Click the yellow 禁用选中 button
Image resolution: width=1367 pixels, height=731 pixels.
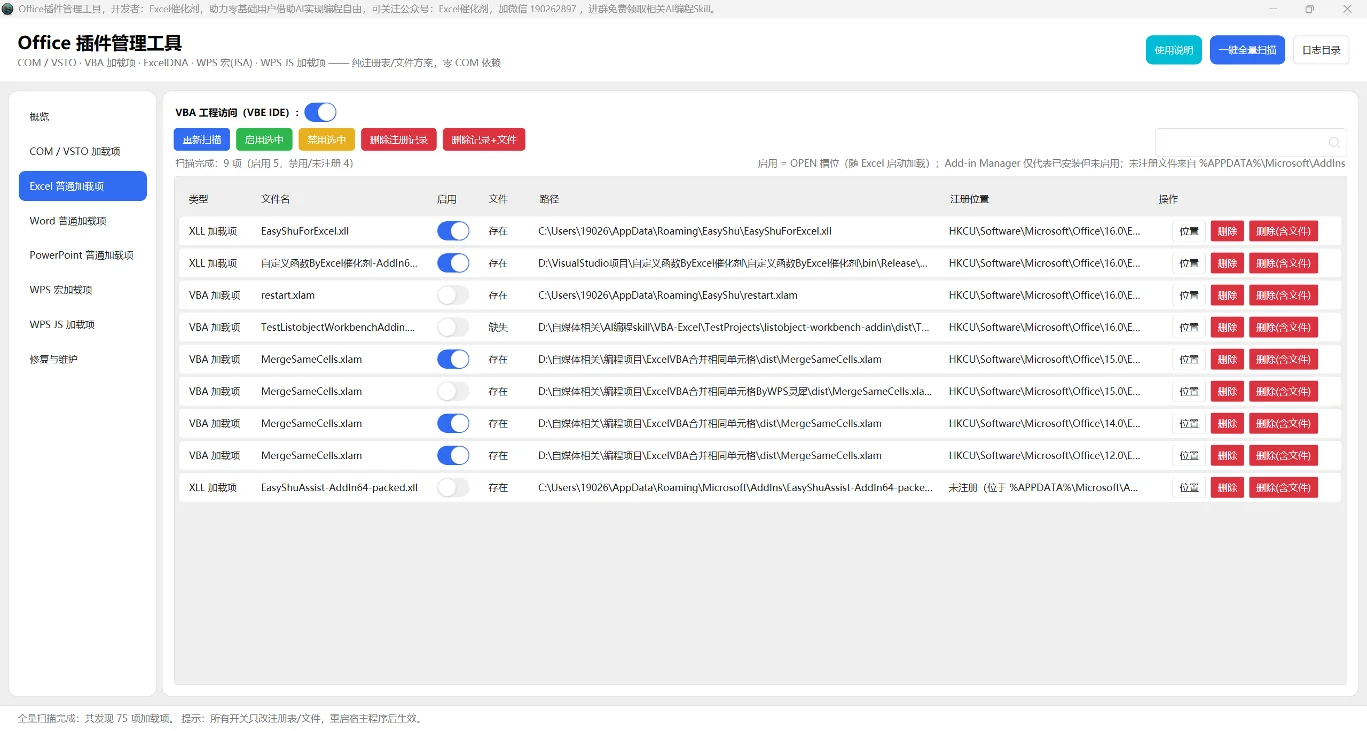click(x=327, y=140)
